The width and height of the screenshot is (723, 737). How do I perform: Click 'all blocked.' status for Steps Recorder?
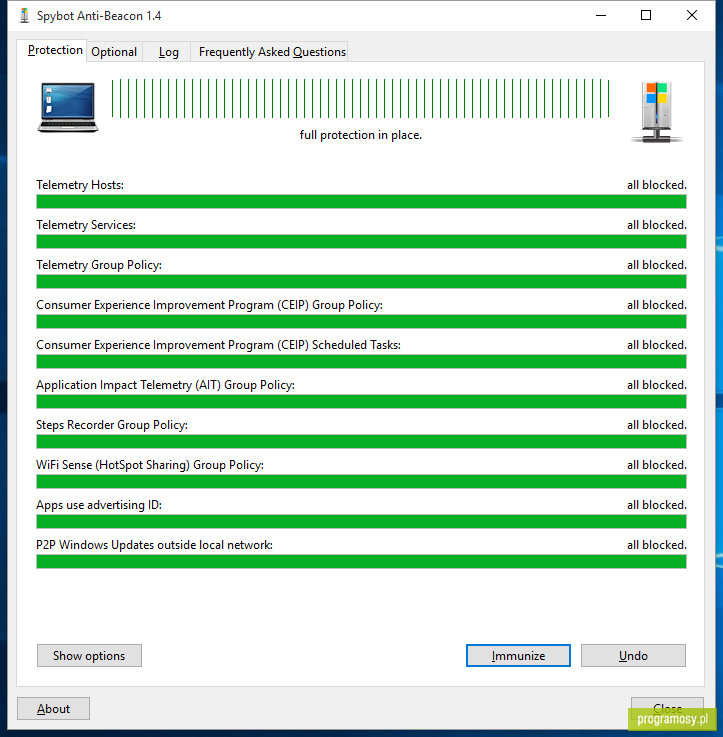click(657, 424)
